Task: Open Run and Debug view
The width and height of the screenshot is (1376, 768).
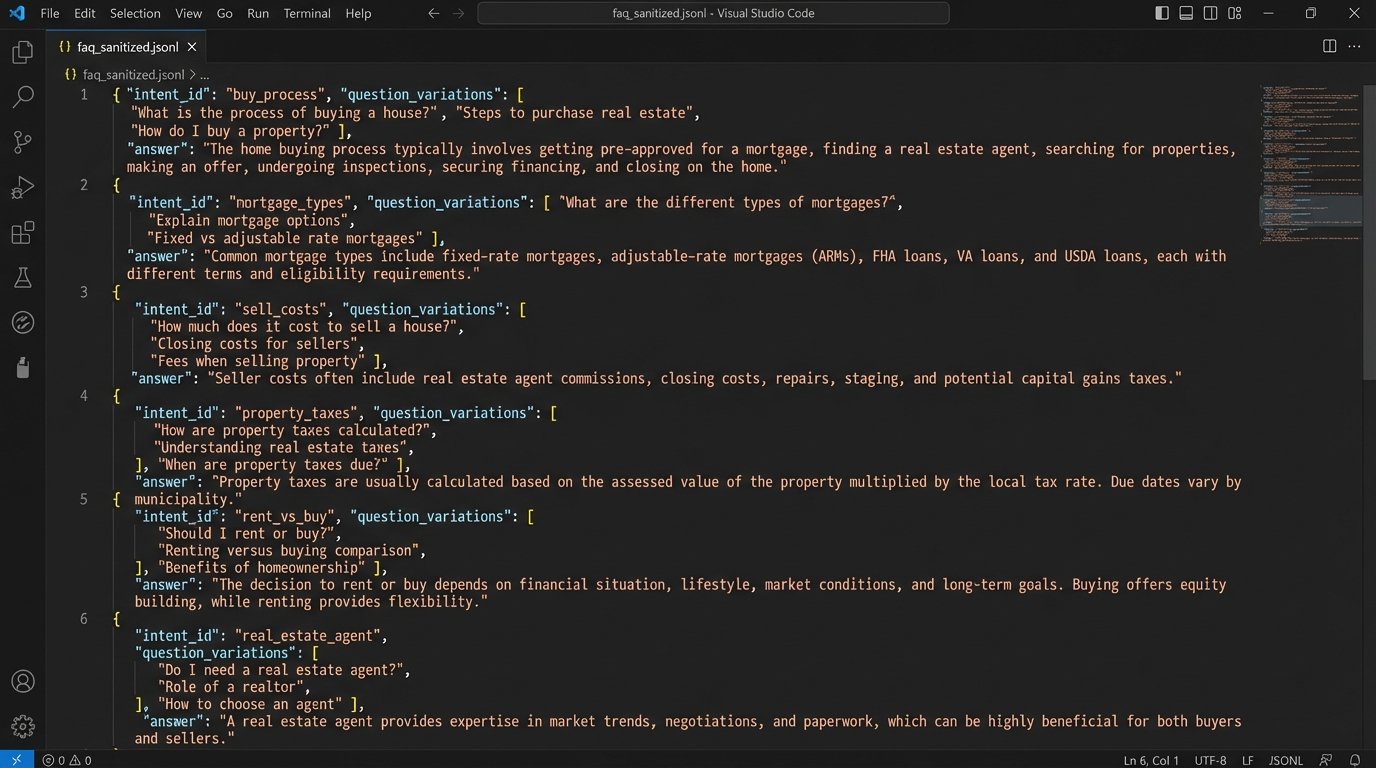Action: (22, 188)
